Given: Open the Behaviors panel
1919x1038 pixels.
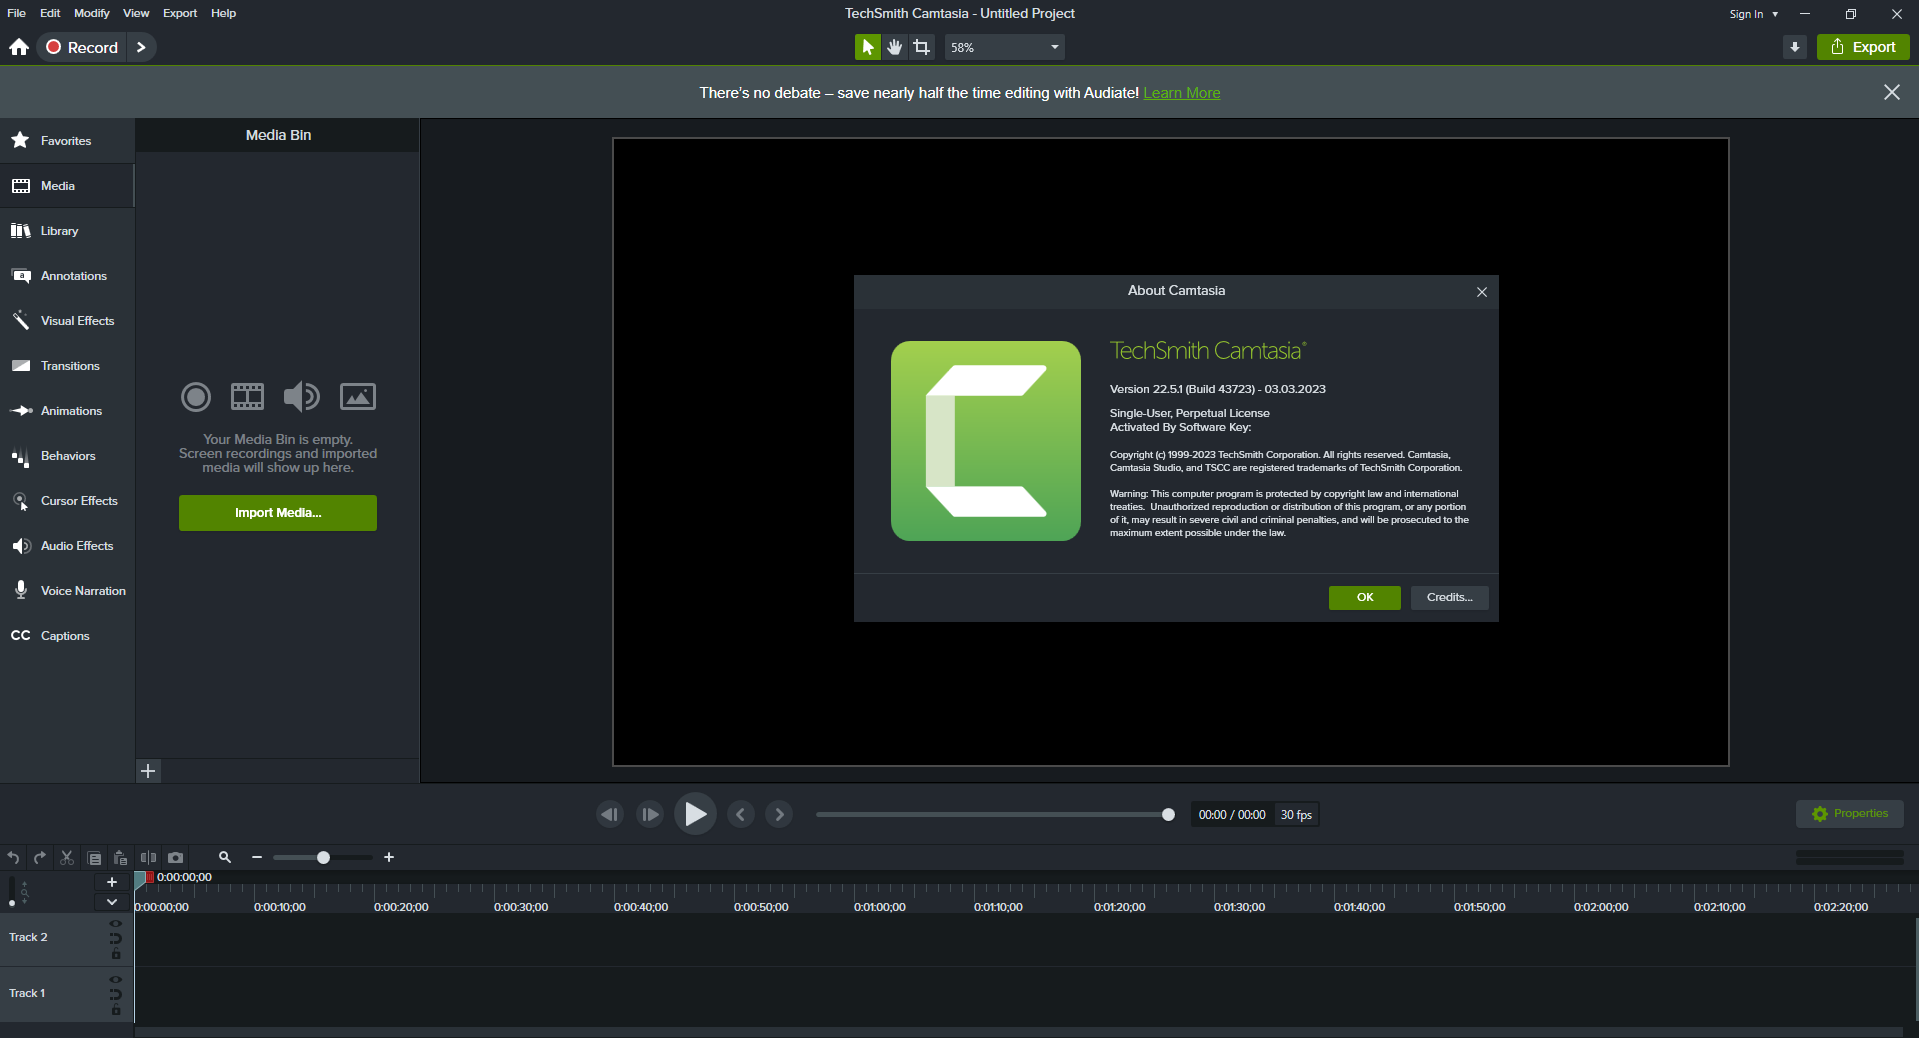Looking at the screenshot, I should point(67,456).
